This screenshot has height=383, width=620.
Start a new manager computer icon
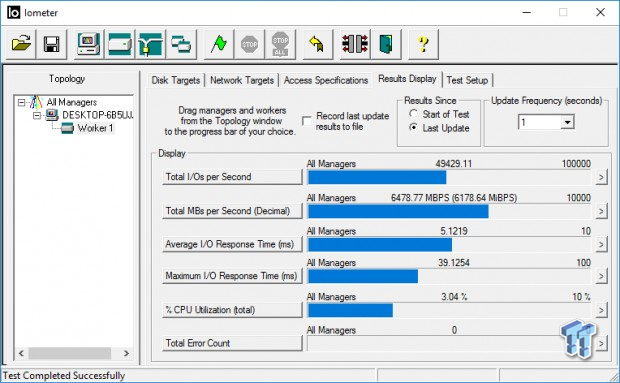coord(89,44)
